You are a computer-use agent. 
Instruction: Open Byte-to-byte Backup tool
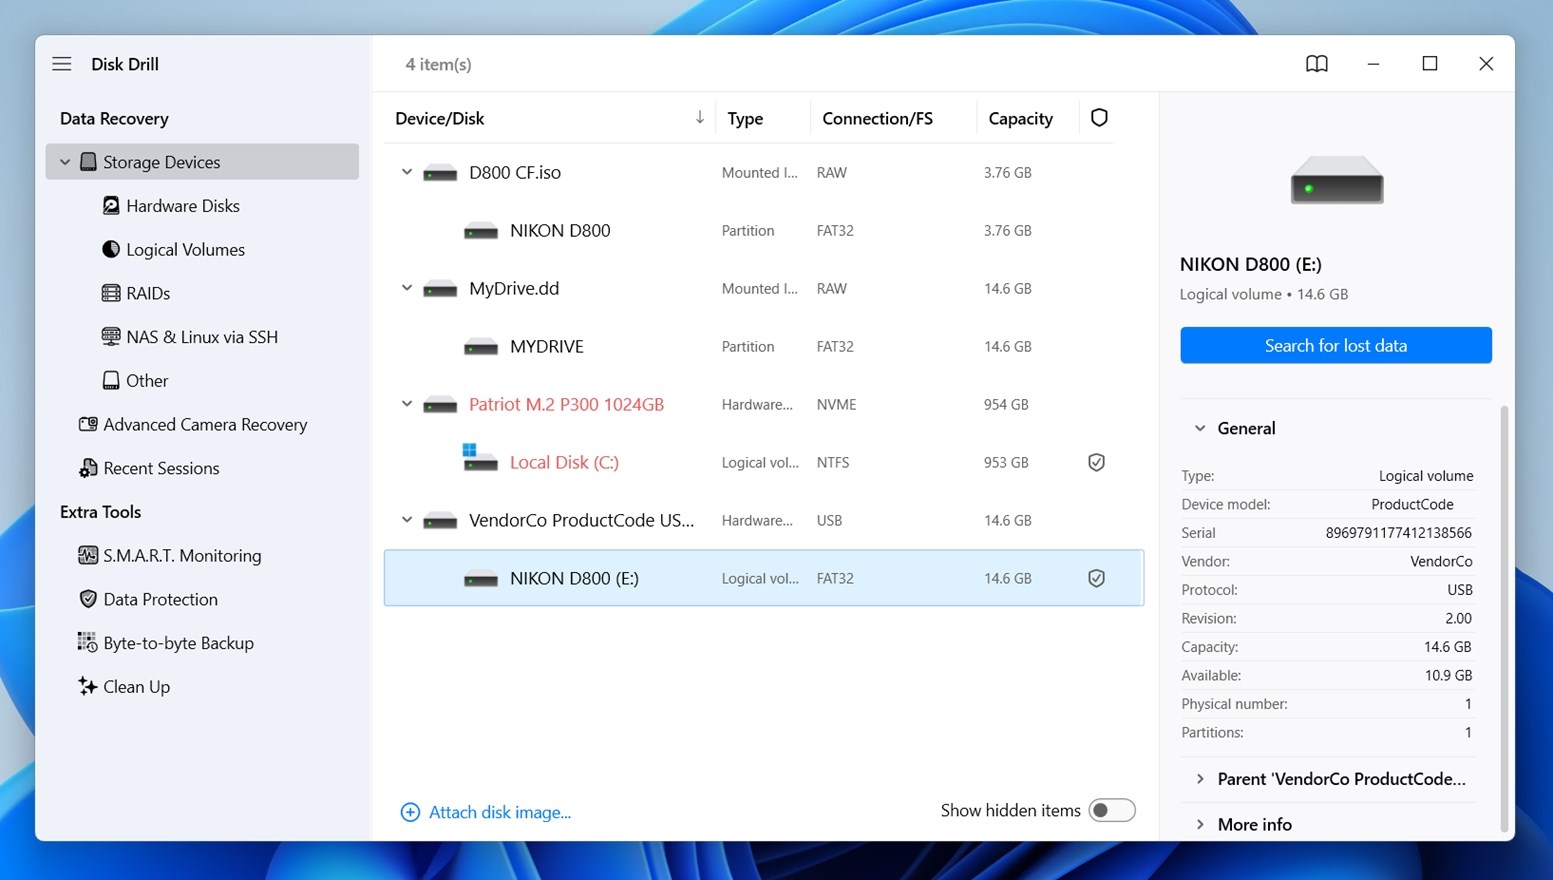coord(178,643)
